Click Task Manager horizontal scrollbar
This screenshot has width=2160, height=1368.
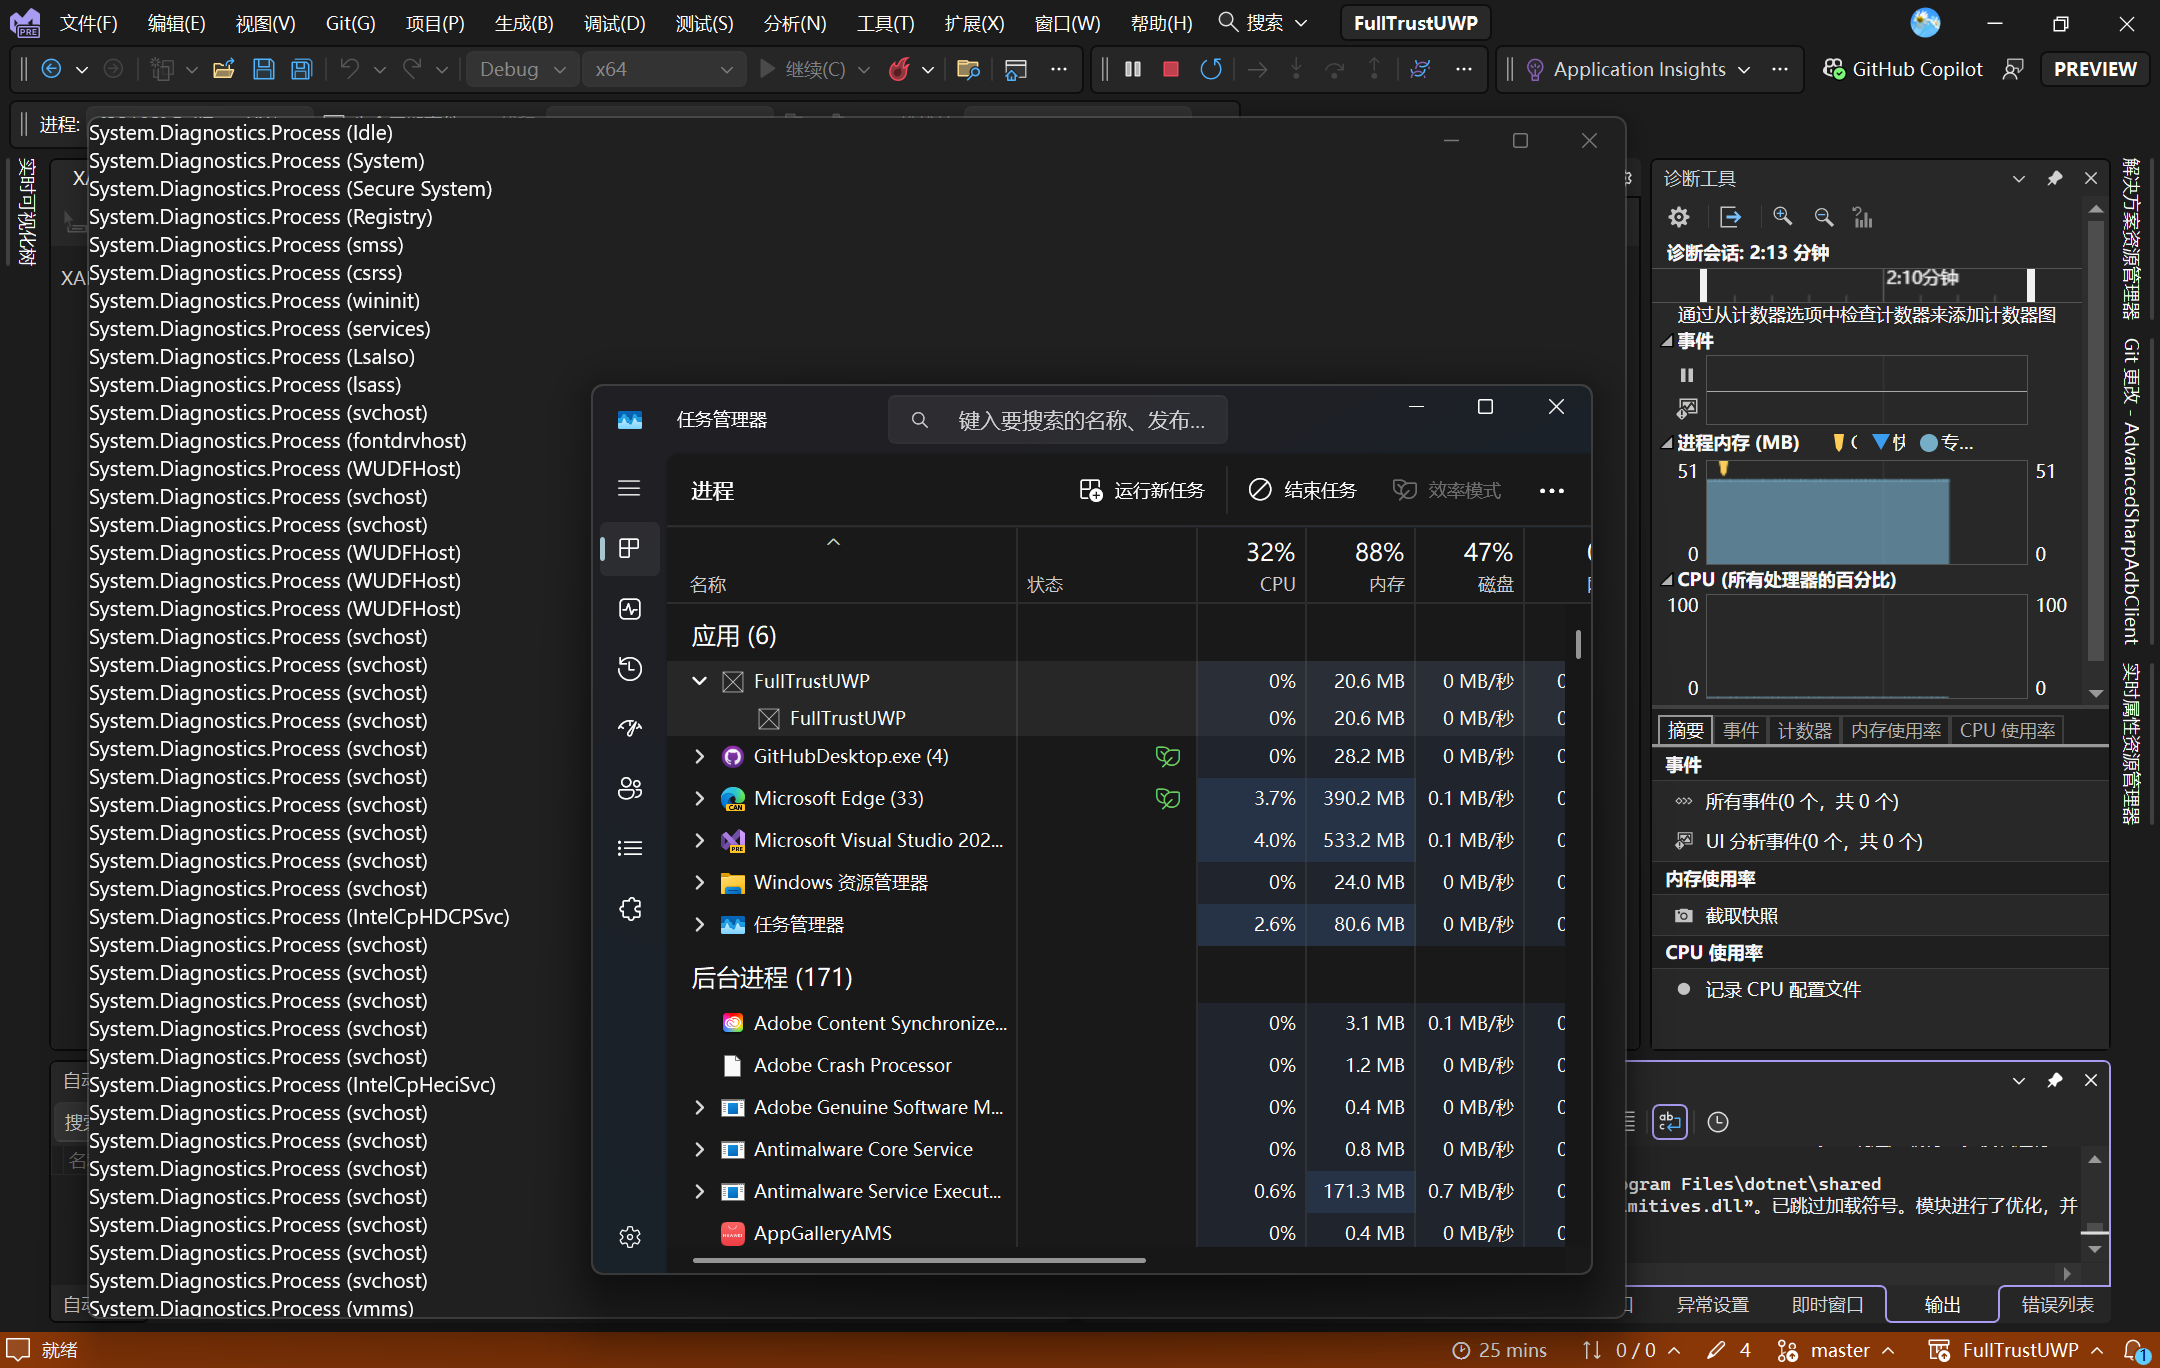tap(919, 1260)
